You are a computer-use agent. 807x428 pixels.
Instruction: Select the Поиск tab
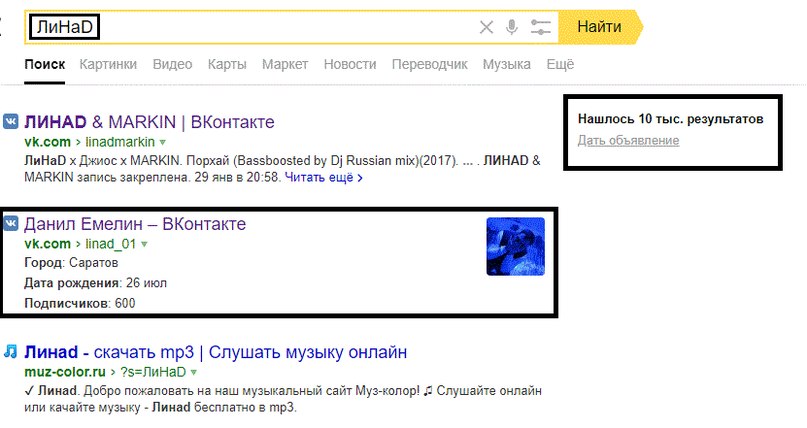coord(45,64)
